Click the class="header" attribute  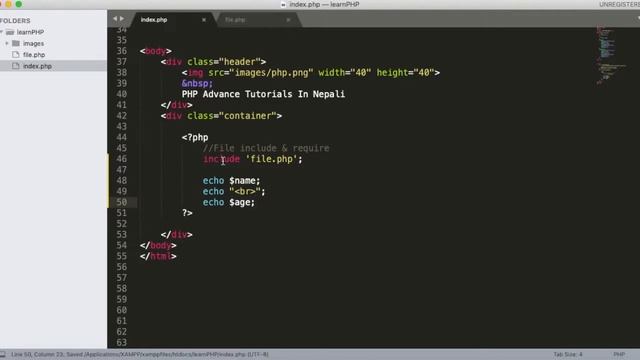pyautogui.click(x=224, y=62)
